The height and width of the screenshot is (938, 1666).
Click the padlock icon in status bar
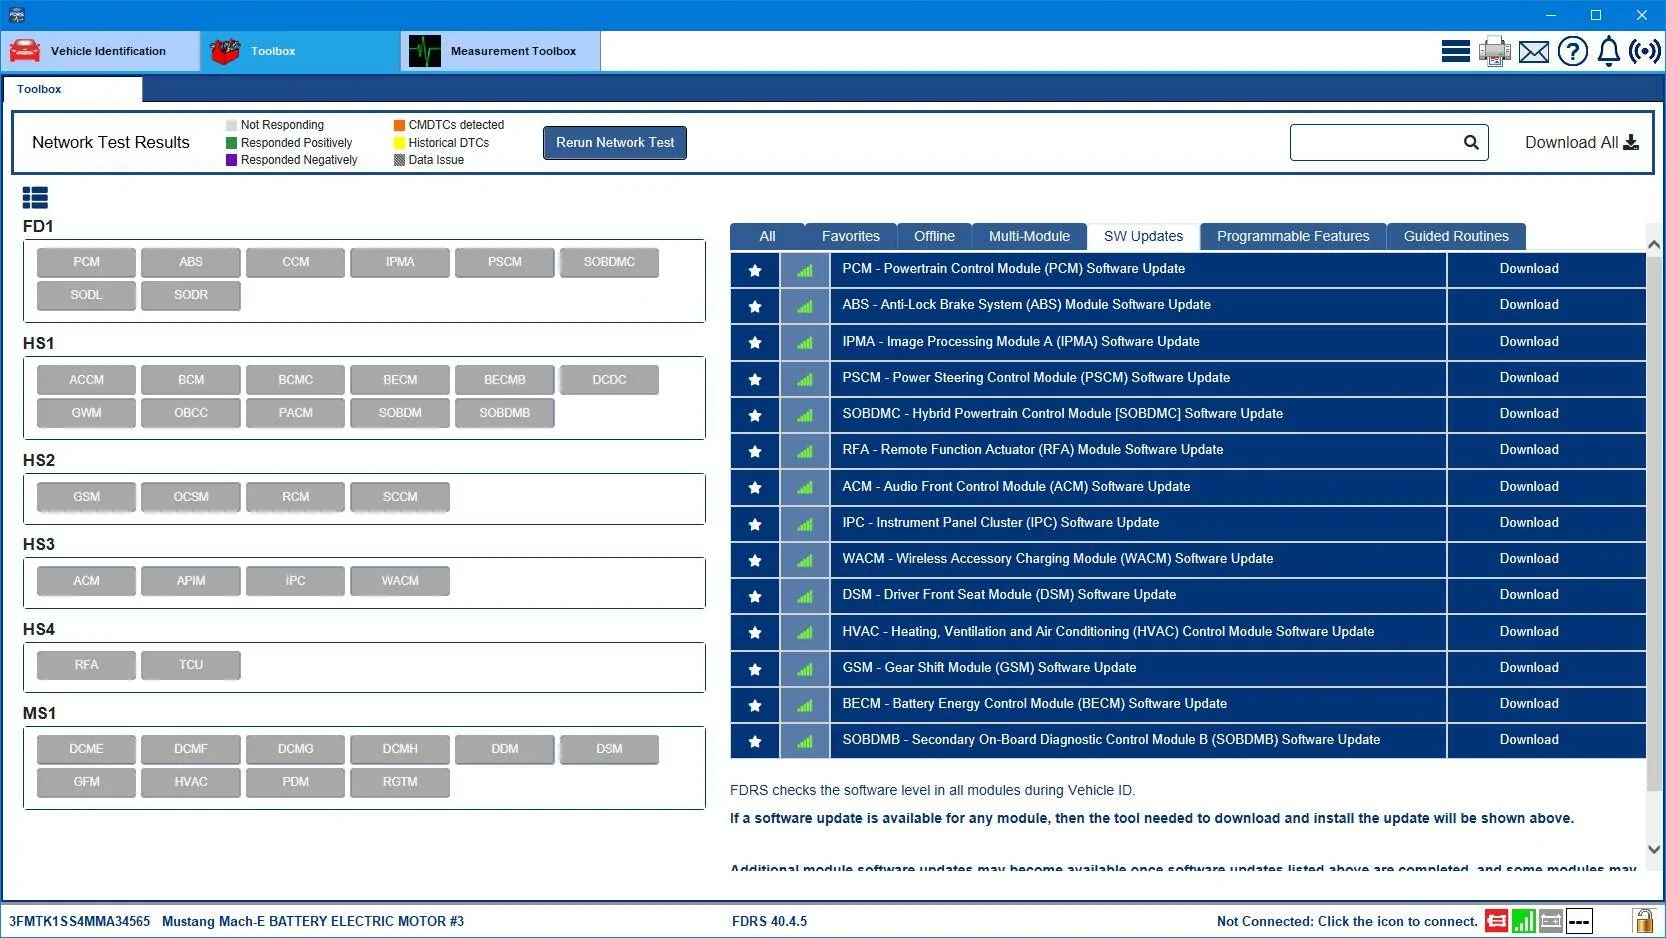pos(1643,921)
